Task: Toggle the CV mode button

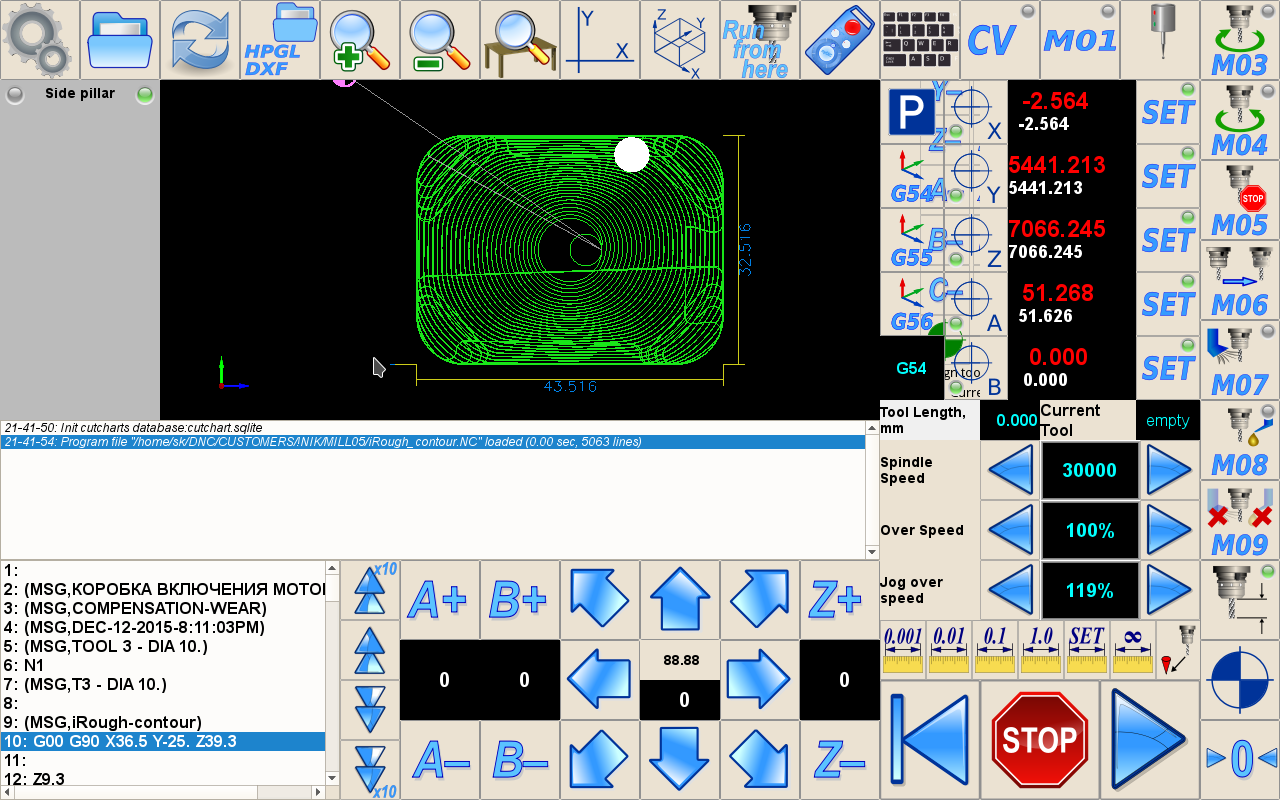Action: (x=999, y=40)
